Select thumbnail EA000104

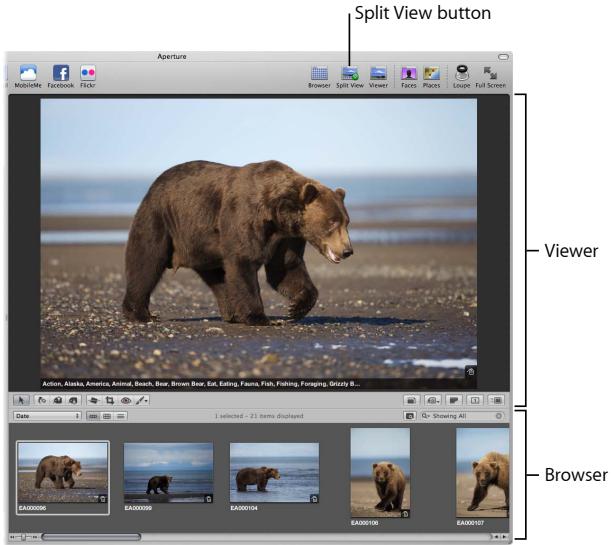(274, 473)
